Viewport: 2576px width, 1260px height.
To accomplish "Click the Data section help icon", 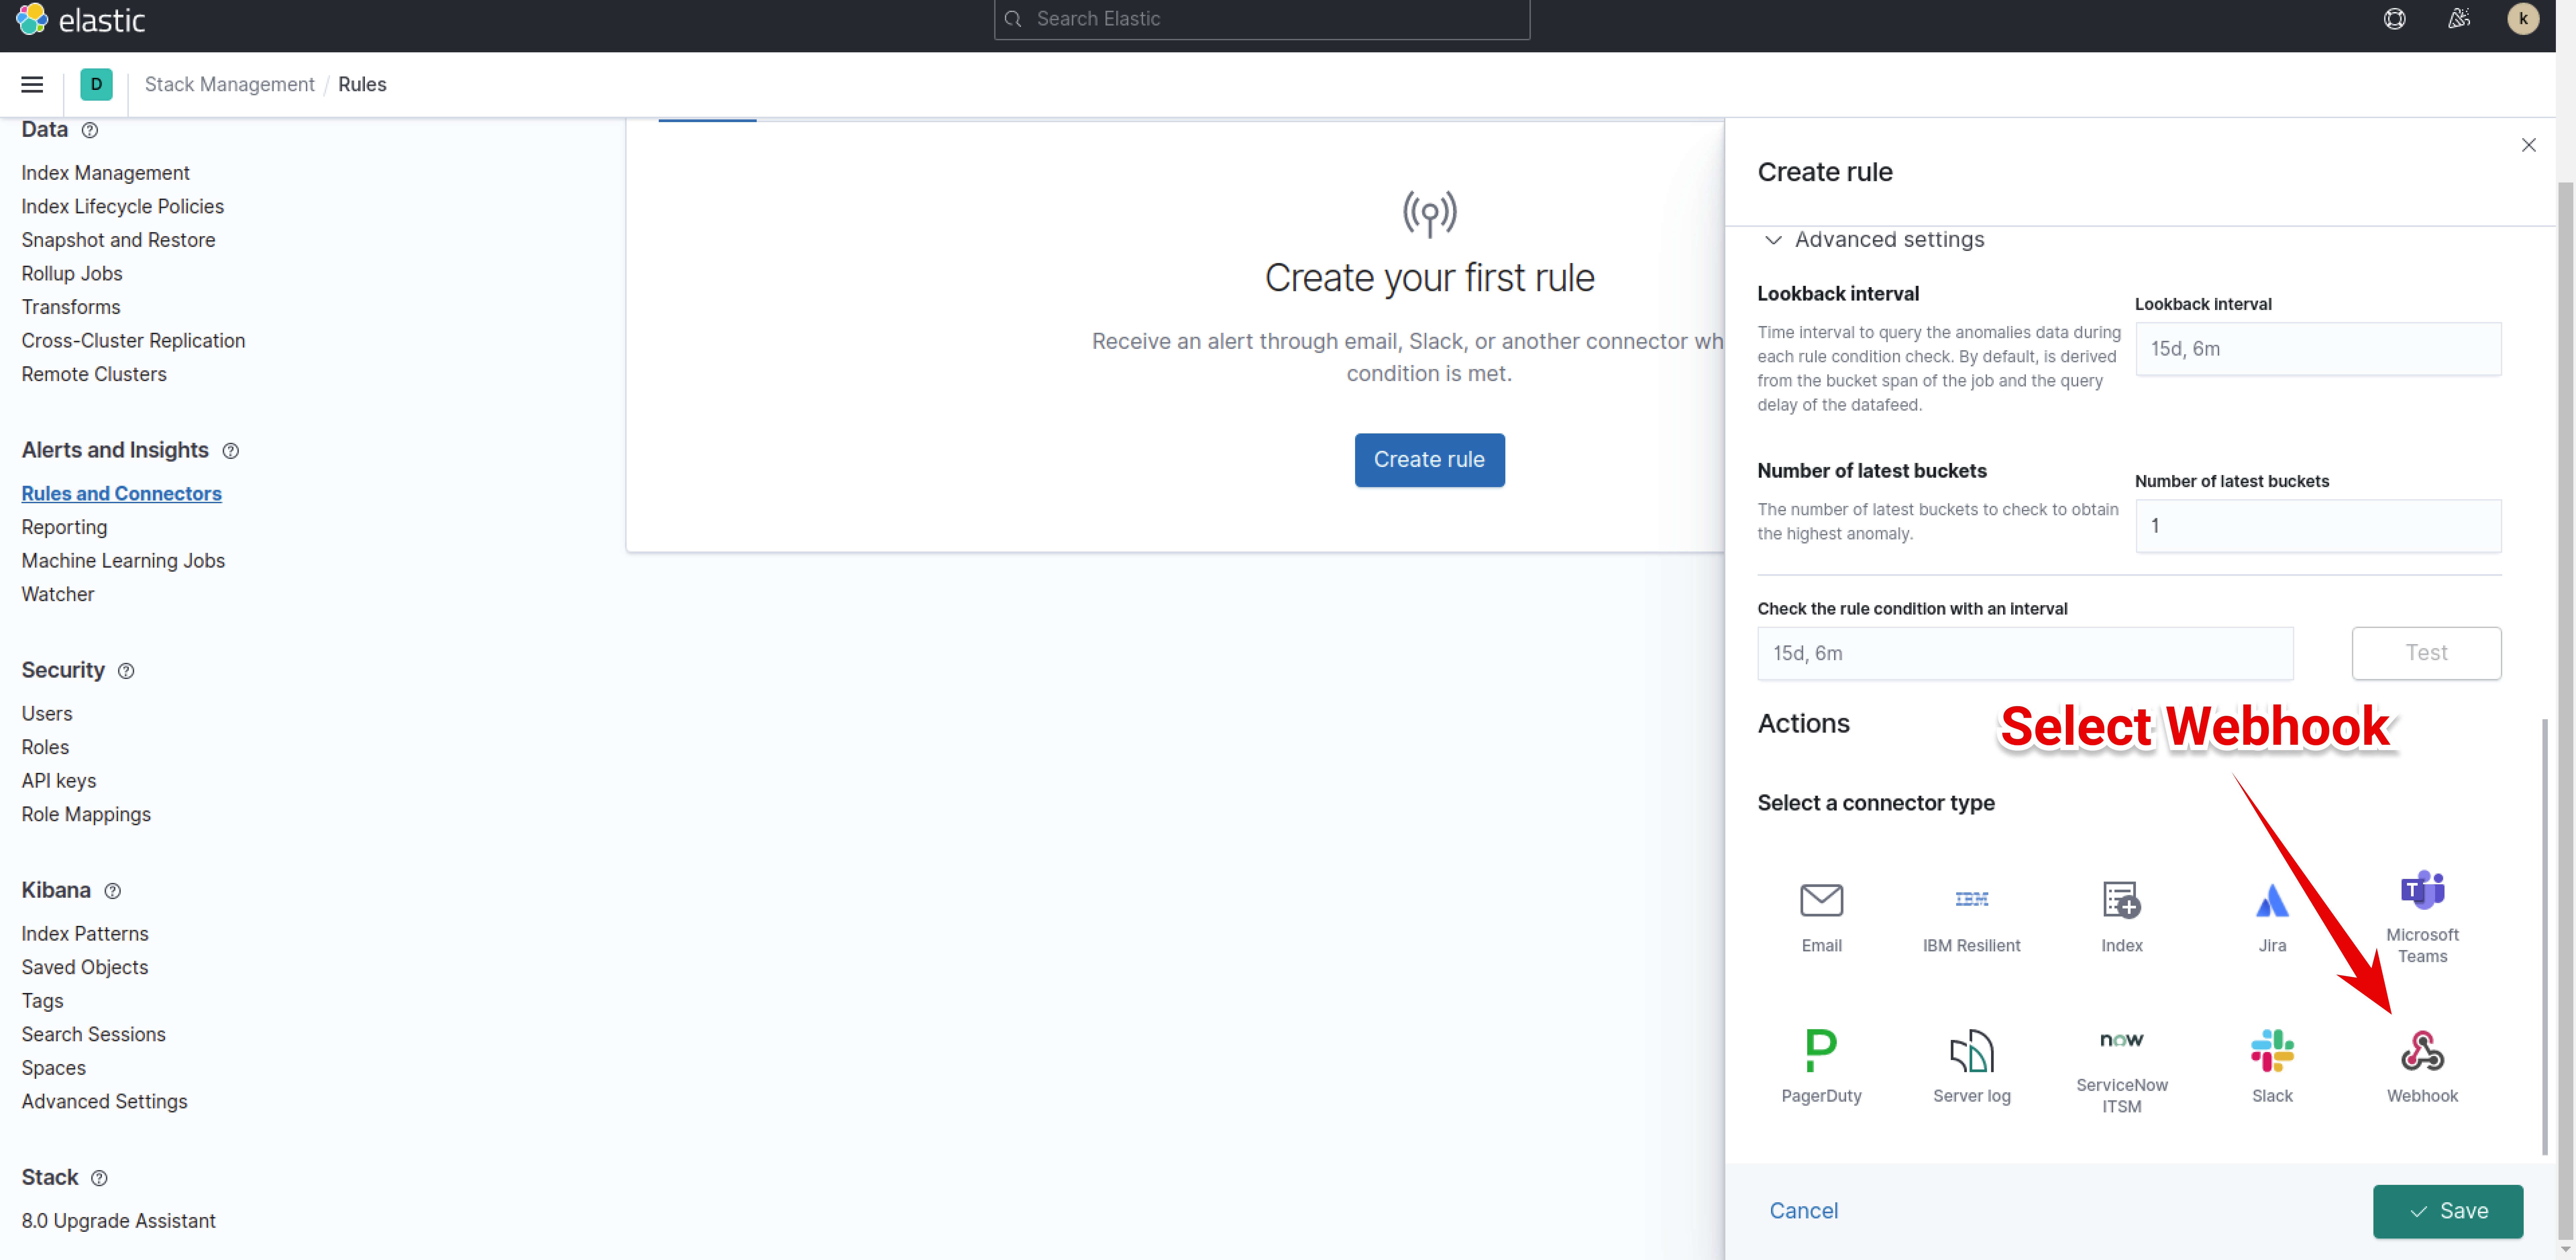I will pyautogui.click(x=90, y=130).
